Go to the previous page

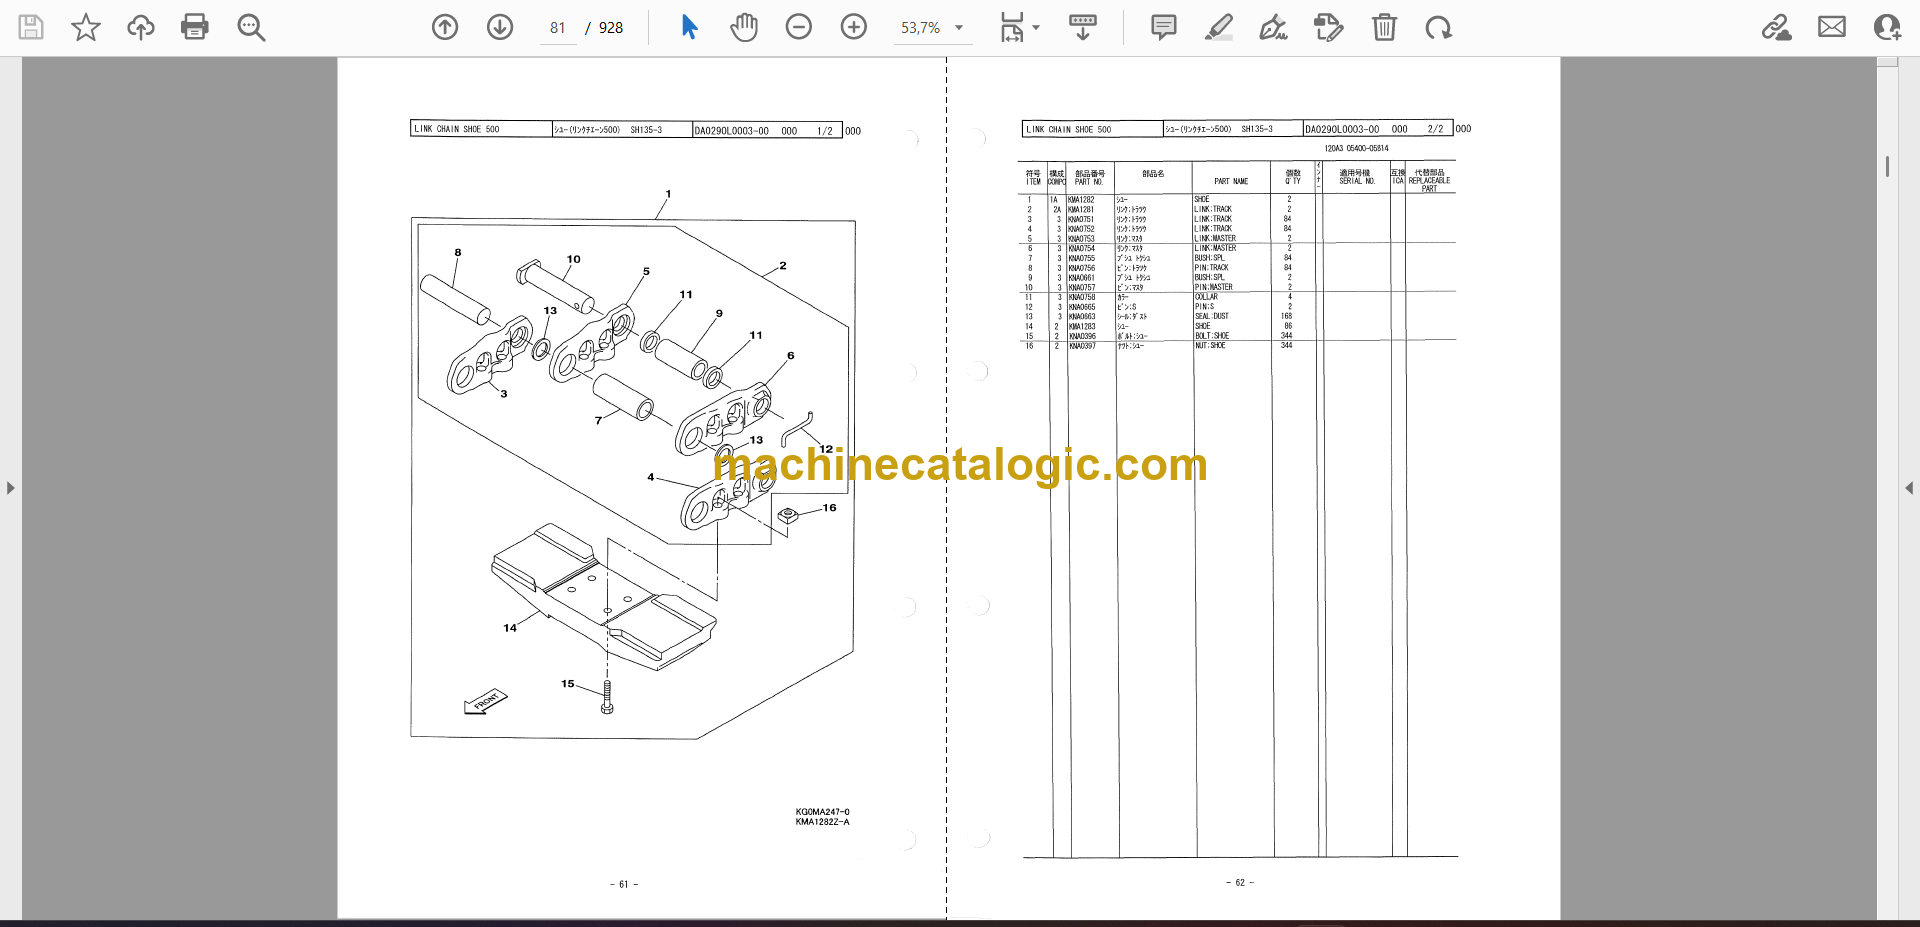tap(445, 27)
